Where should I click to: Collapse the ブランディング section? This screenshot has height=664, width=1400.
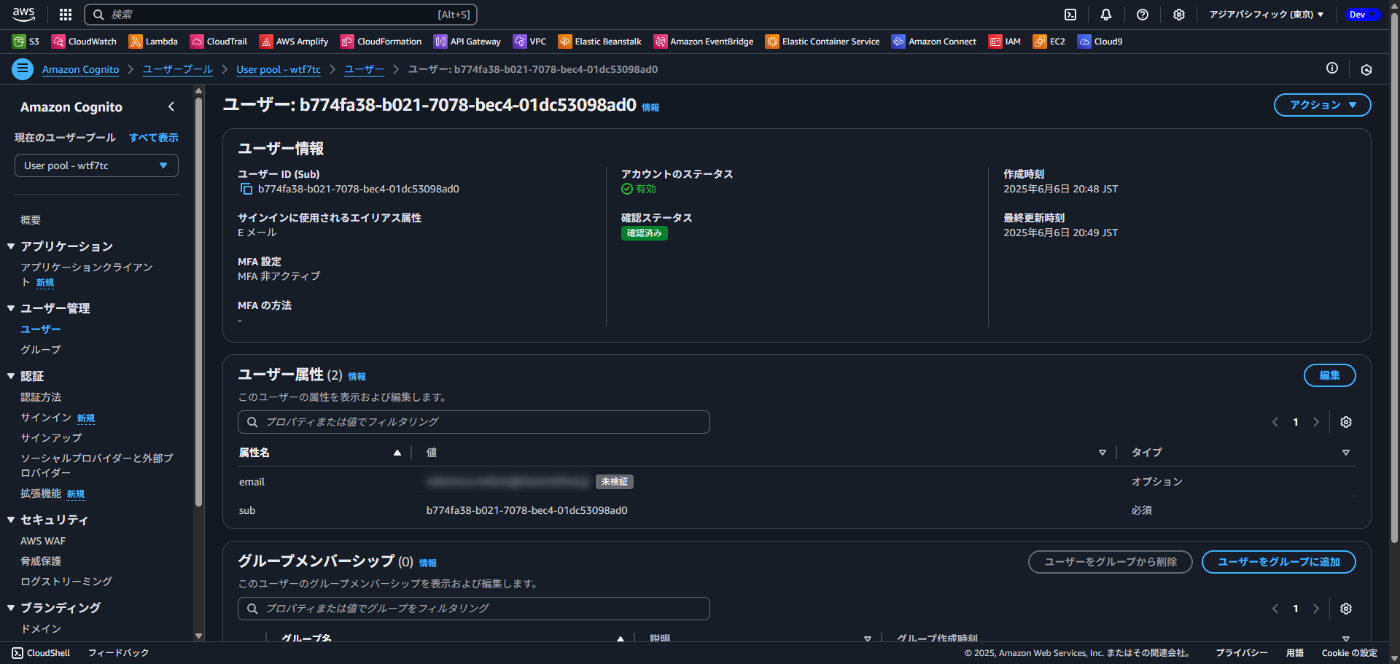(x=11, y=608)
